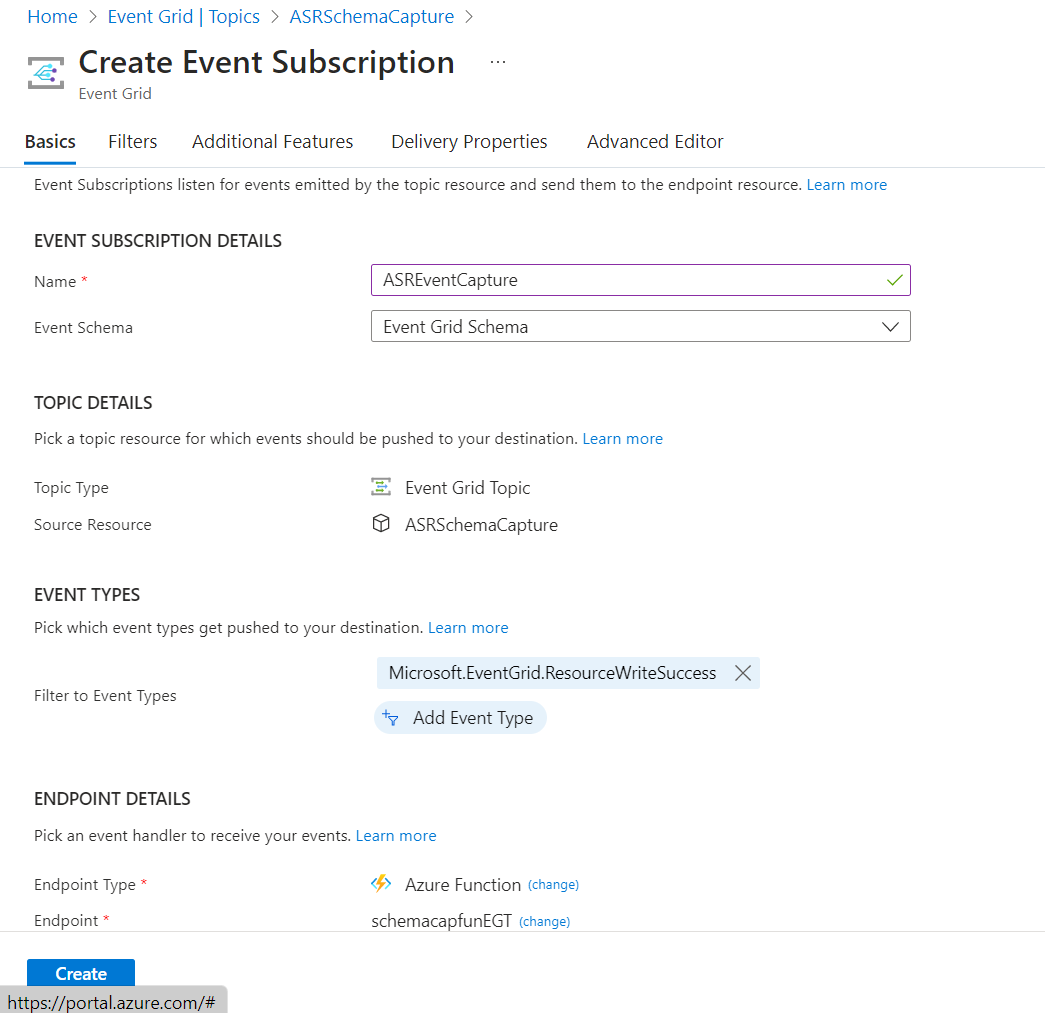Click the Azure Function lightning icon

[x=381, y=884]
